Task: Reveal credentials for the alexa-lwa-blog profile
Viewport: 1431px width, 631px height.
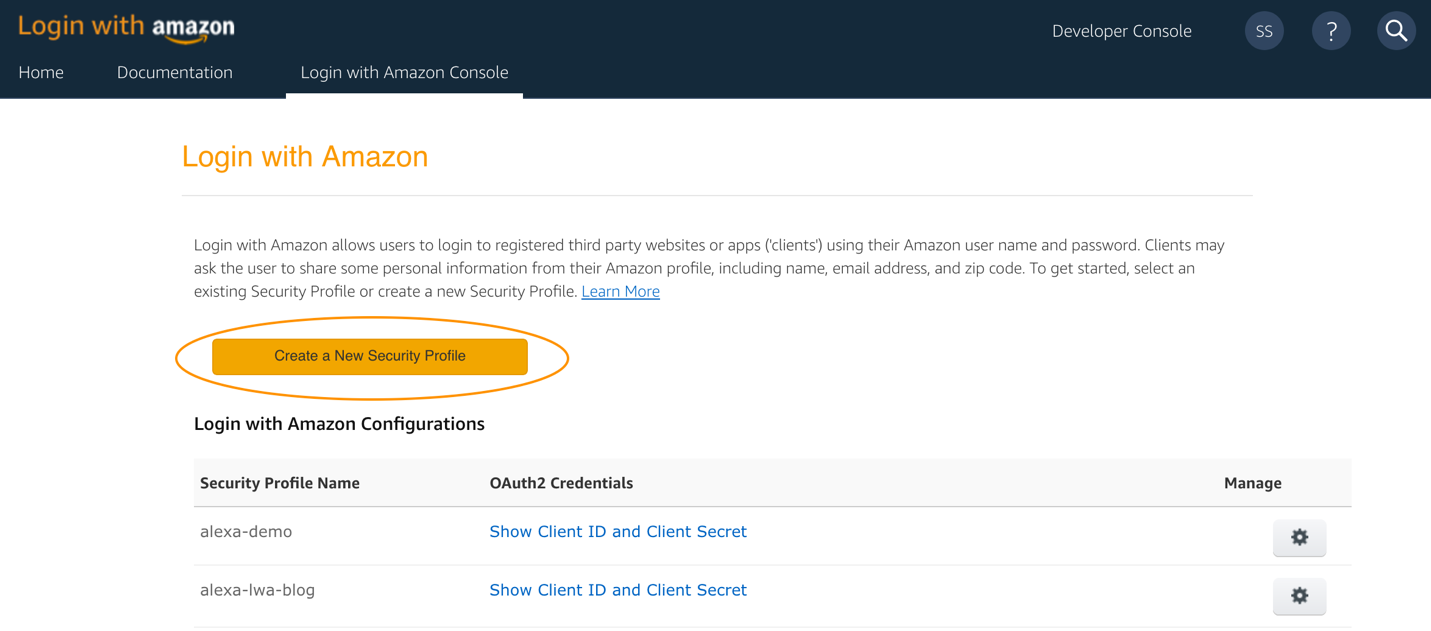Action: point(617,589)
